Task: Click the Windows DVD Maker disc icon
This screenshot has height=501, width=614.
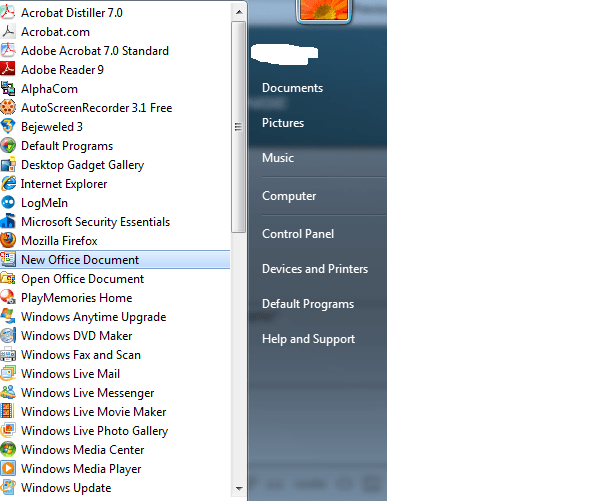Action: point(8,335)
